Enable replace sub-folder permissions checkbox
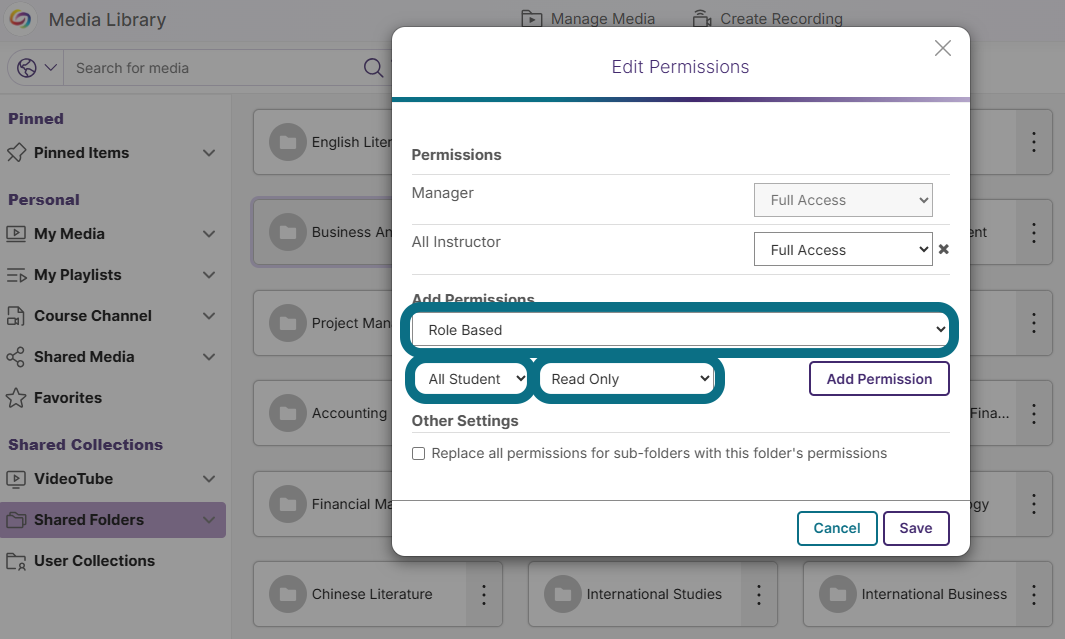The image size is (1065, 639). [419, 454]
